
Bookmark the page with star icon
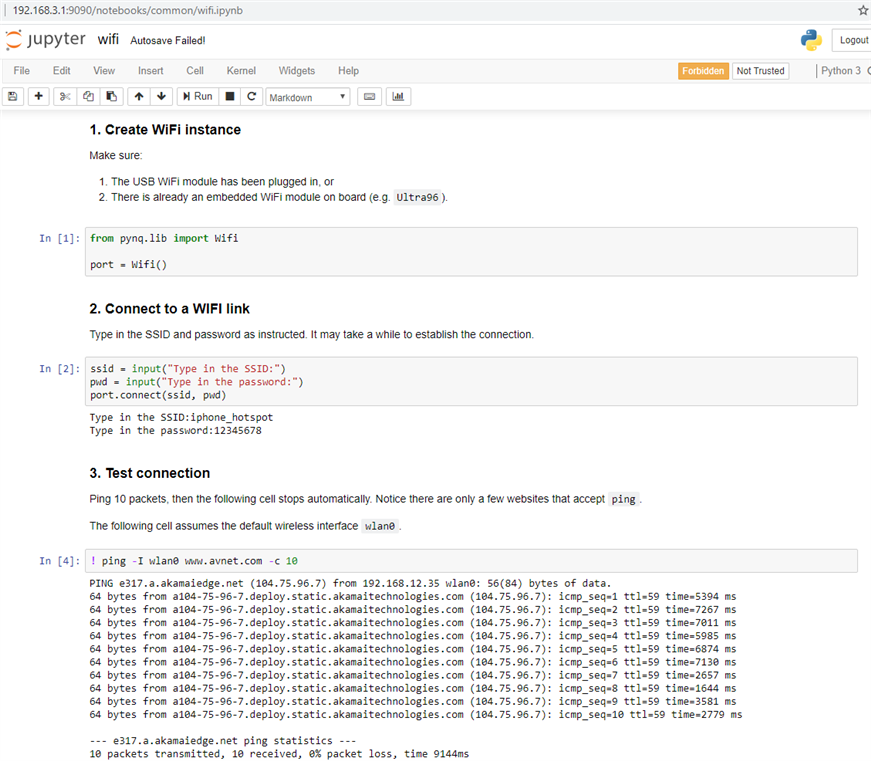(864, 10)
